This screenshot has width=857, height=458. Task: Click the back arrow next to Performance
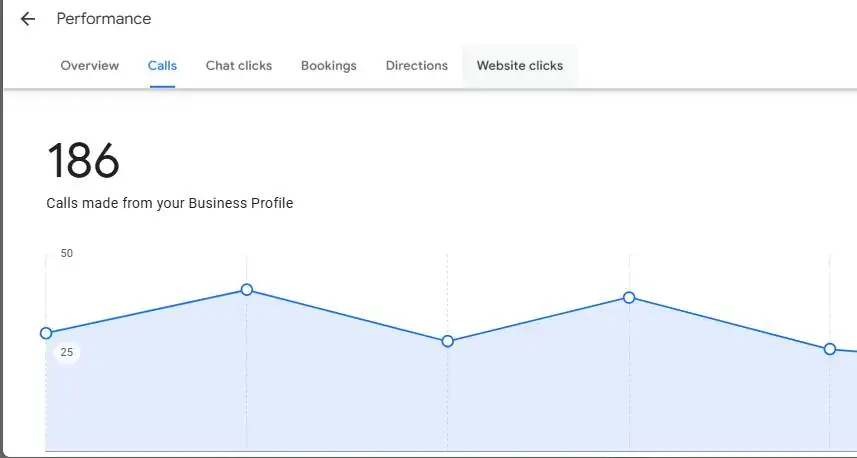(x=27, y=19)
